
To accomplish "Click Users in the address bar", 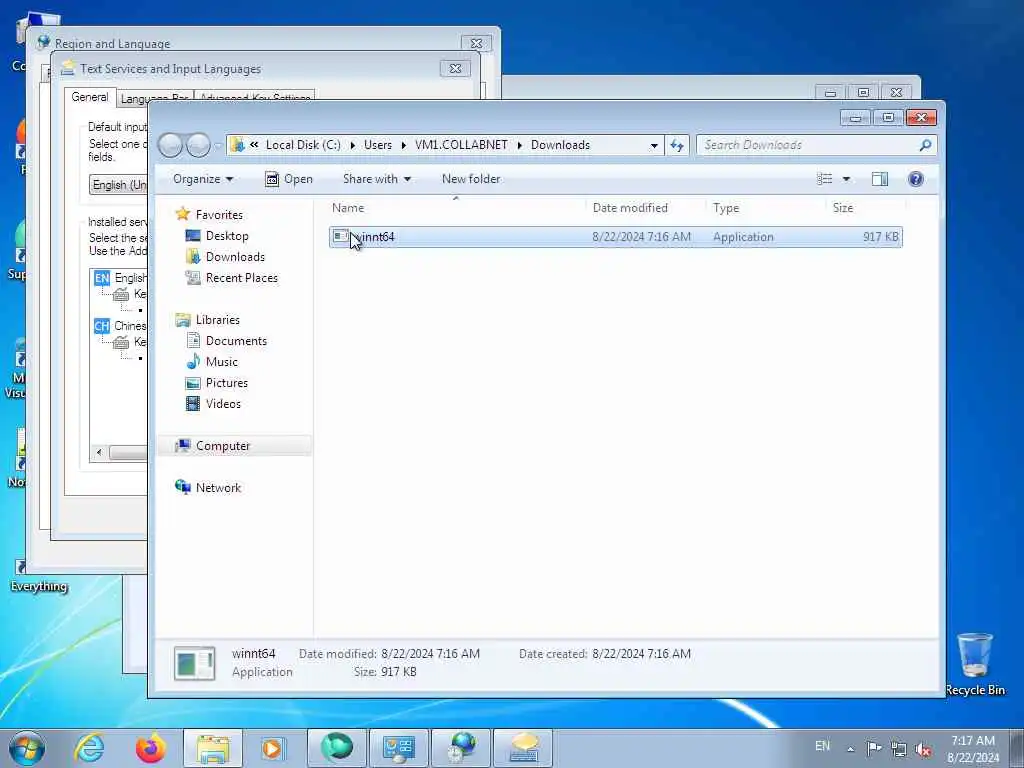I will click(x=377, y=145).
